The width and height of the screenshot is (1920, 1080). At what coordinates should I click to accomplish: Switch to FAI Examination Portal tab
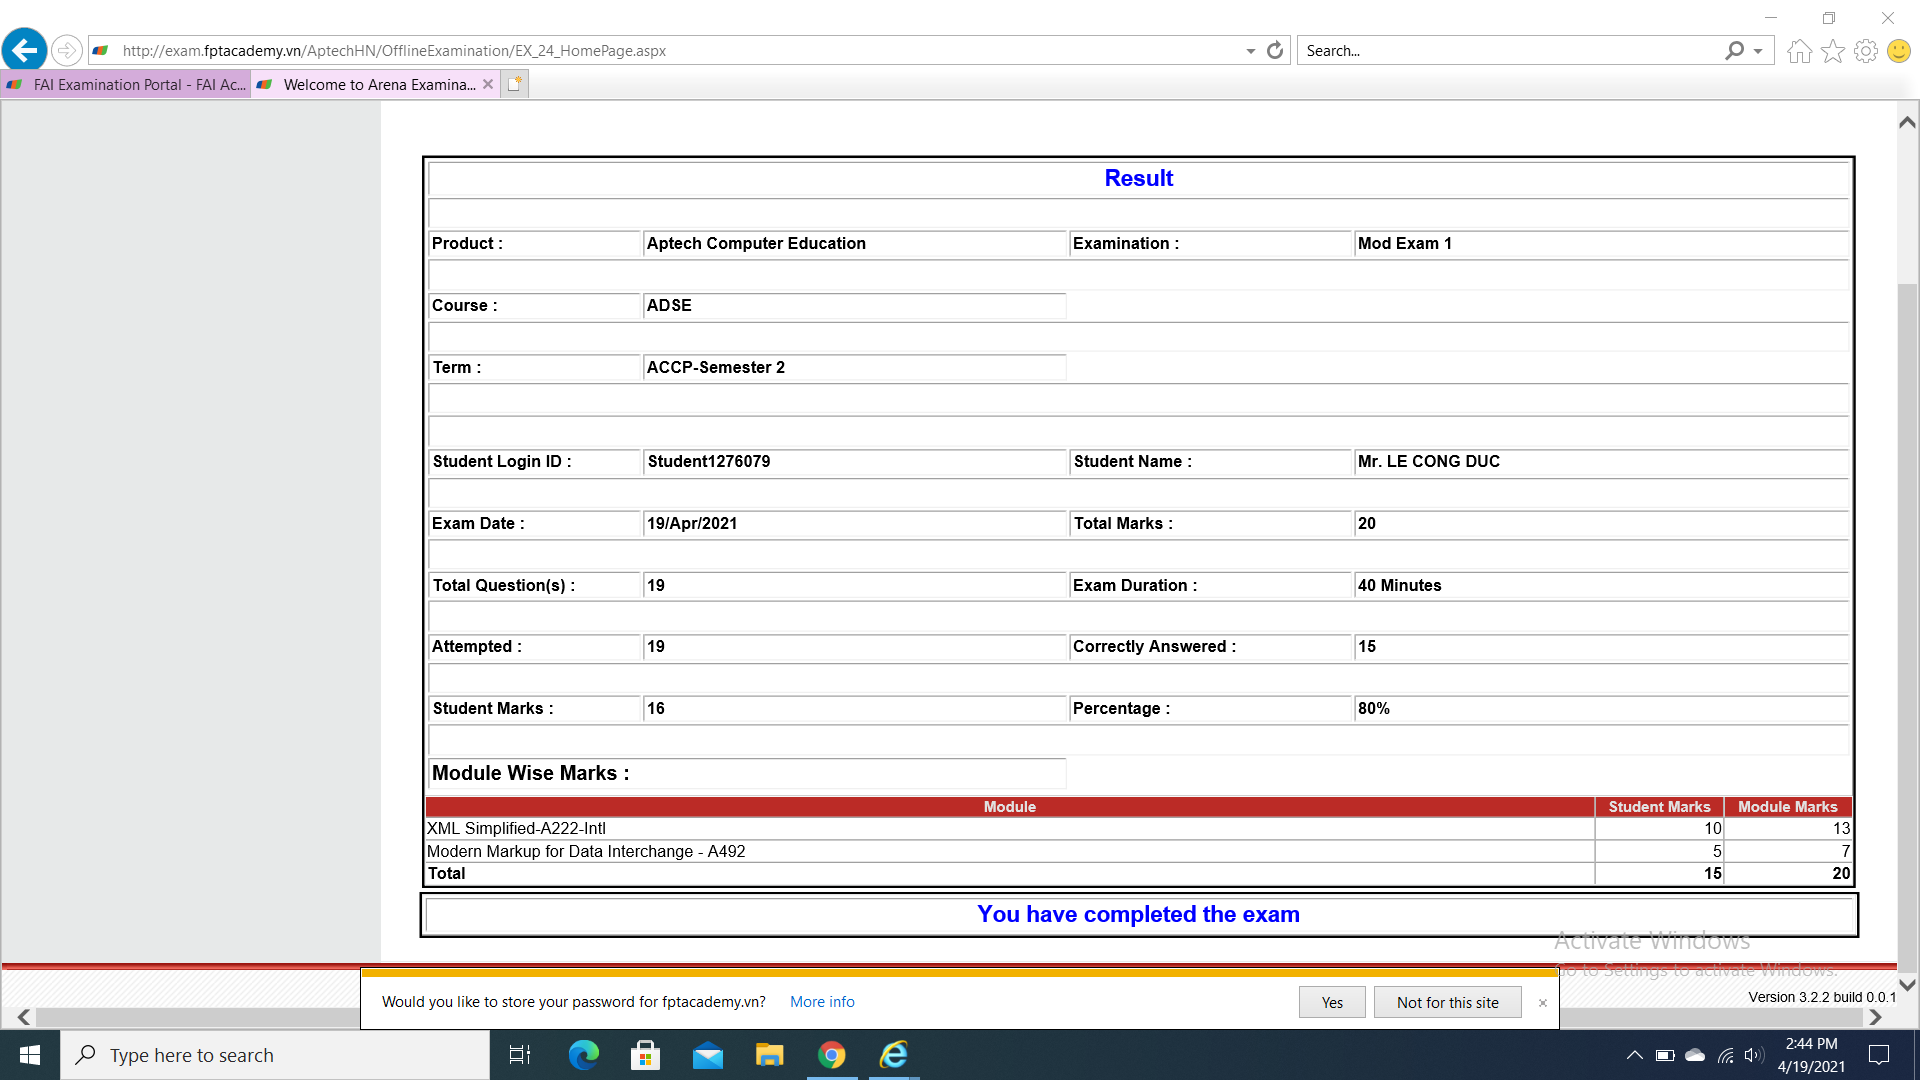tap(126, 85)
